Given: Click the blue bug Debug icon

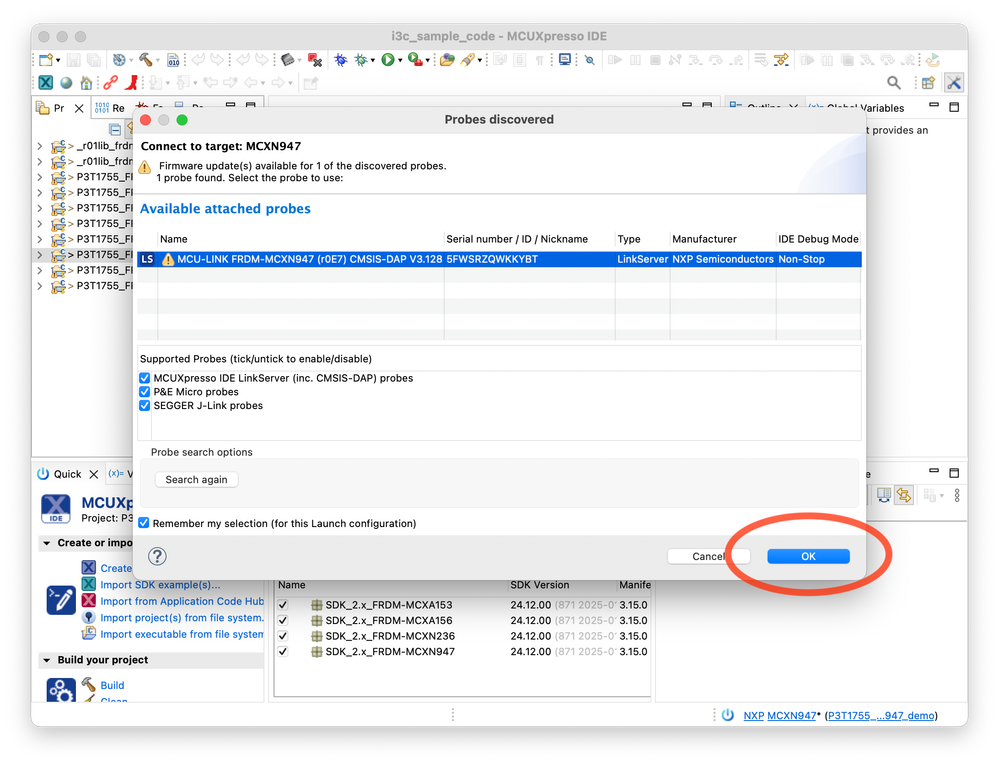Looking at the screenshot, I should click(341, 60).
